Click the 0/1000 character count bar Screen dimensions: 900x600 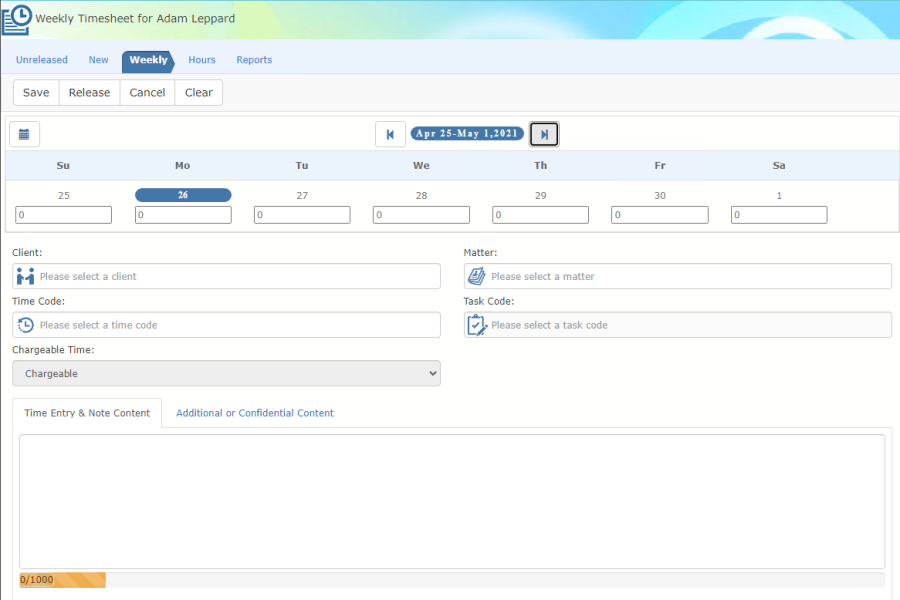pos(452,580)
